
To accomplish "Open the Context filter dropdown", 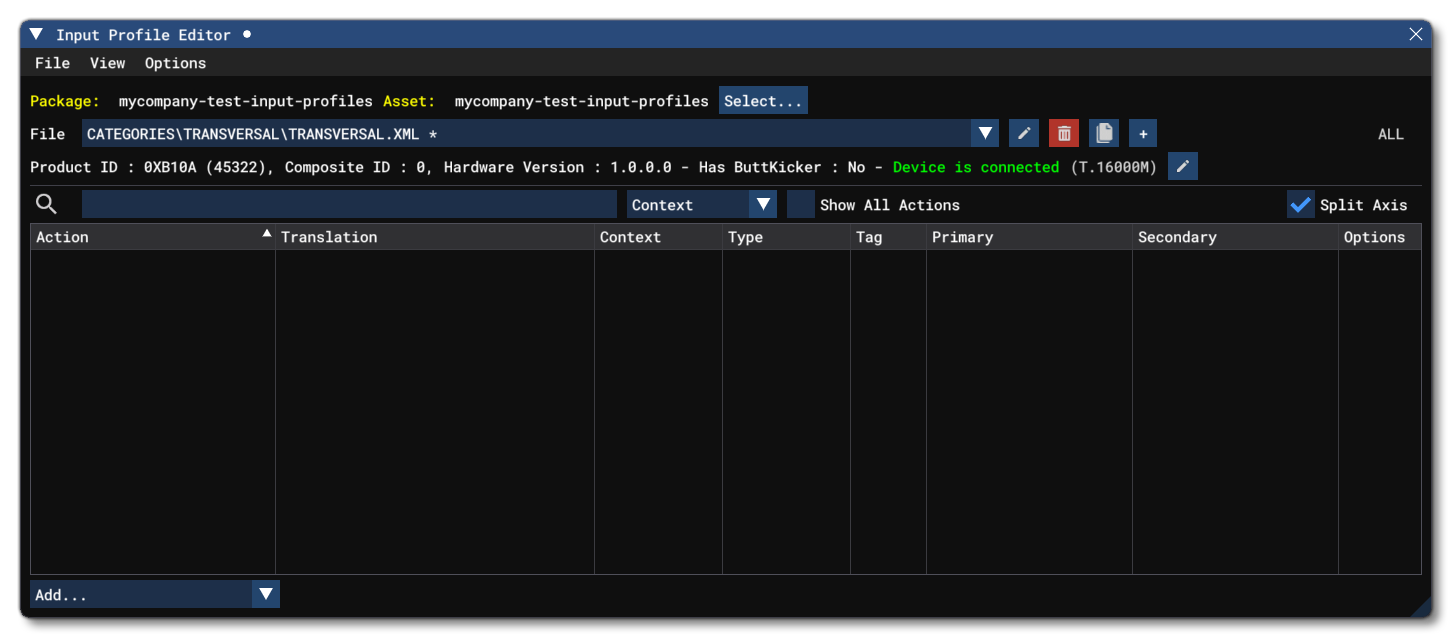I will [x=764, y=204].
